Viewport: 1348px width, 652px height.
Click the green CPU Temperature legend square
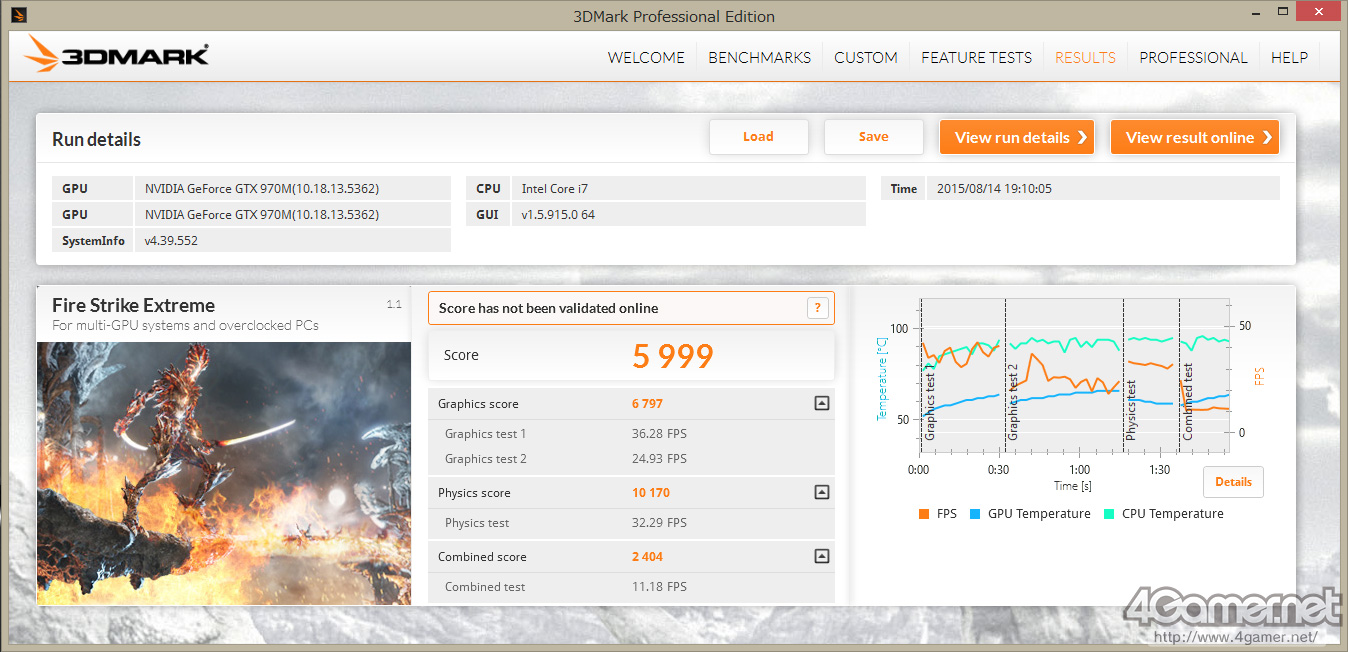1108,514
